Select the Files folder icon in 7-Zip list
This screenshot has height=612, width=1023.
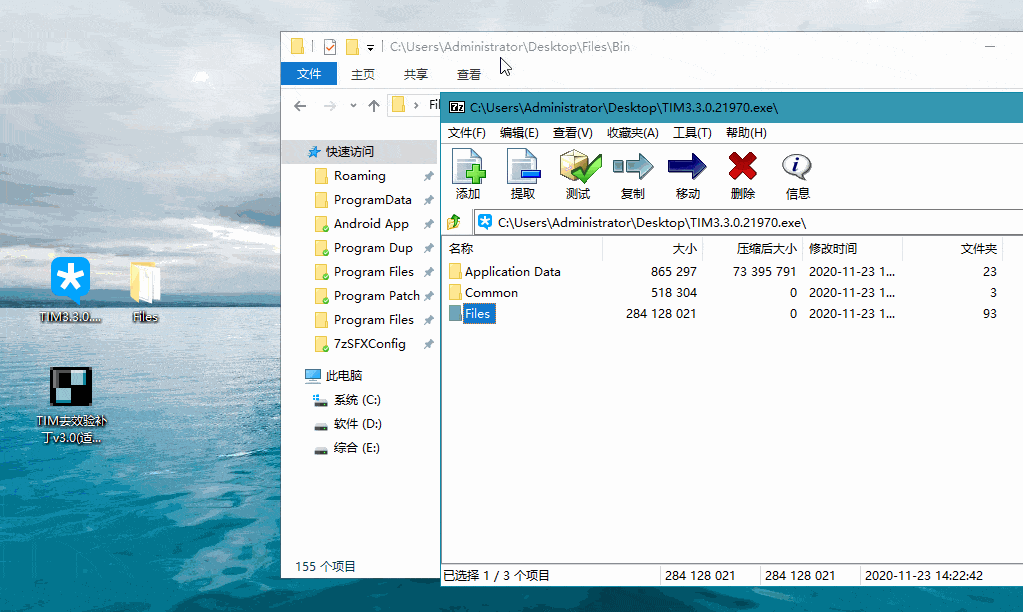point(455,314)
